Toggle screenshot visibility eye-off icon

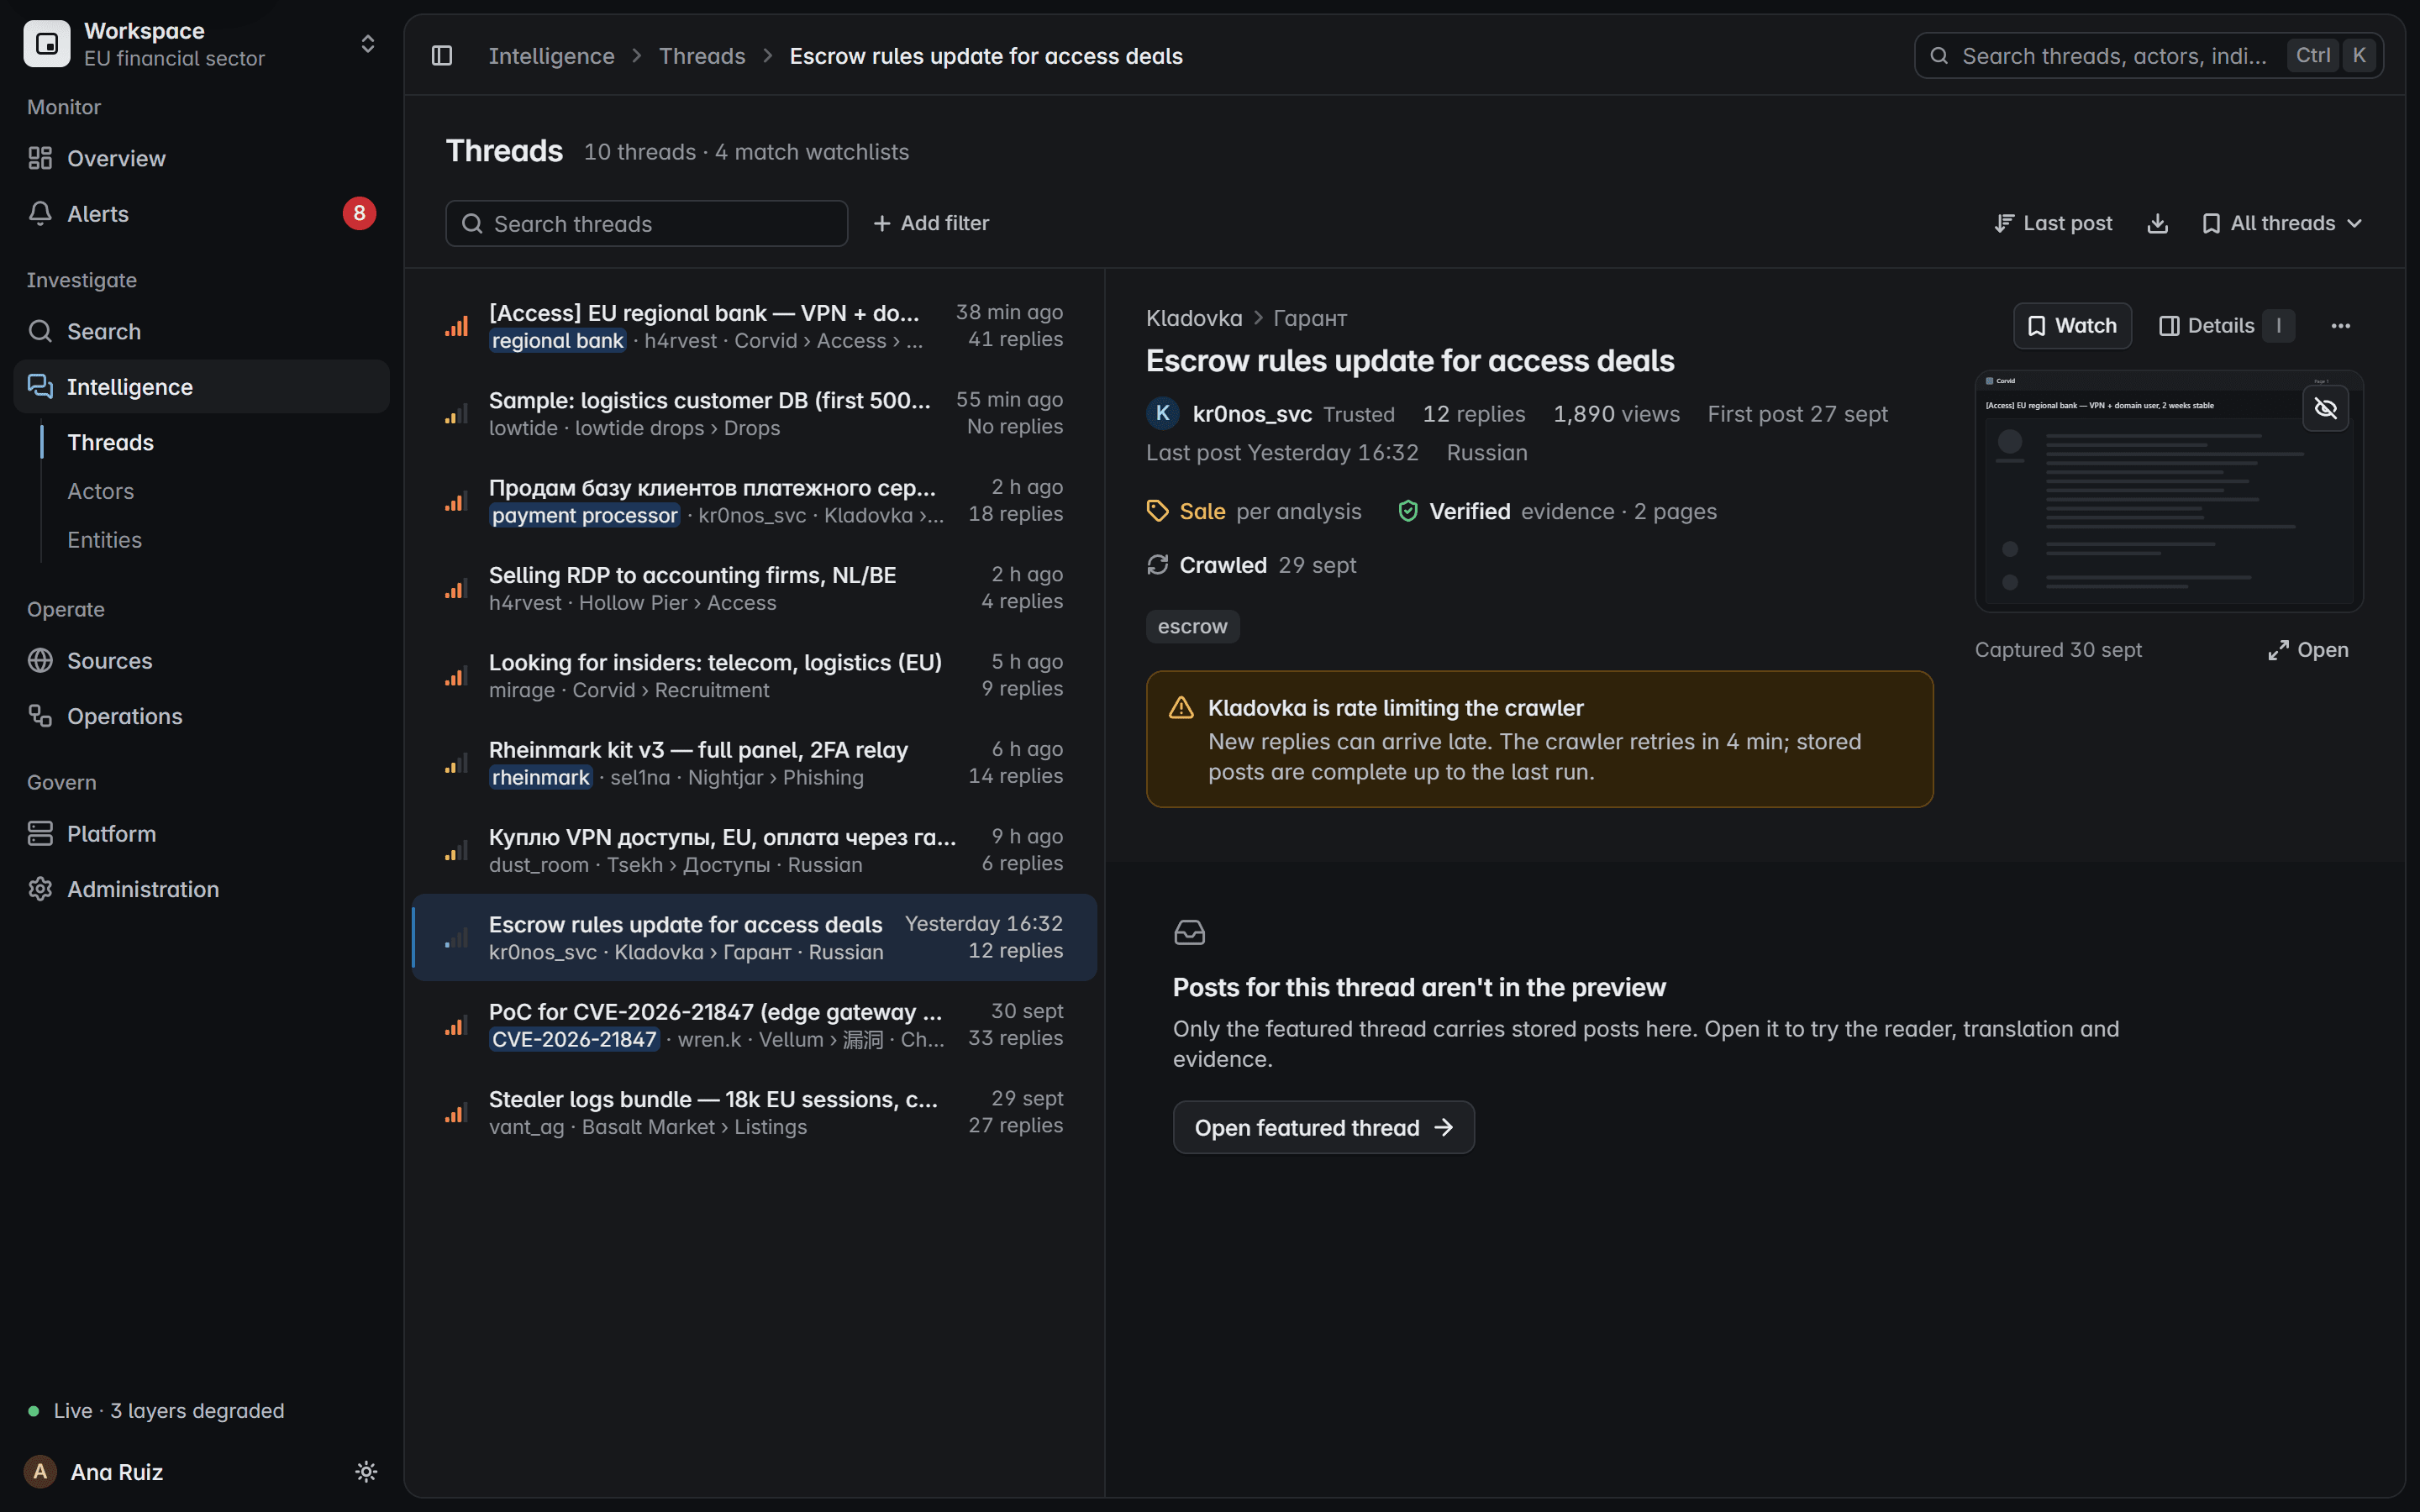2325,409
